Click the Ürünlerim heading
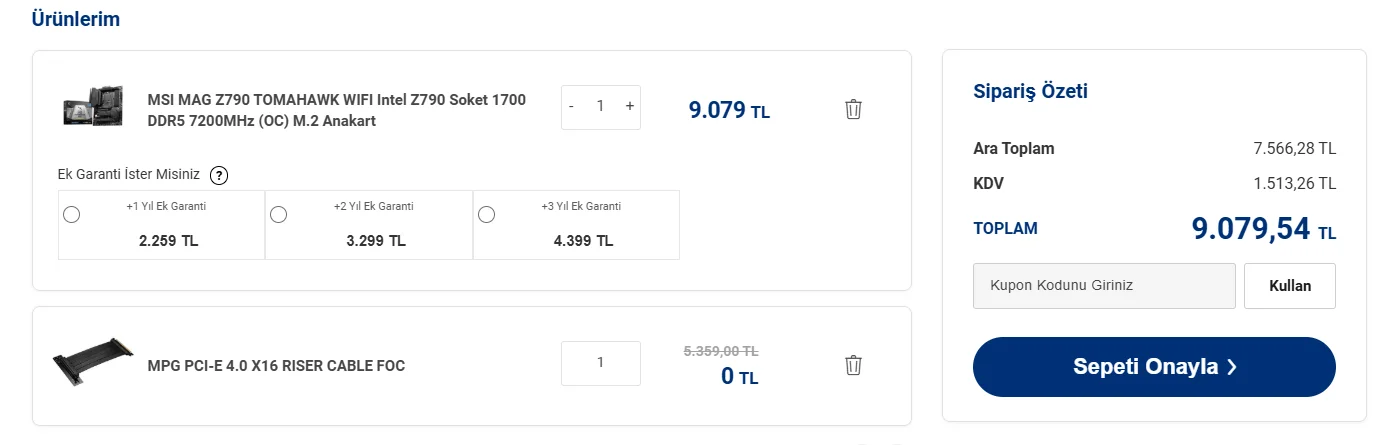 (76, 19)
